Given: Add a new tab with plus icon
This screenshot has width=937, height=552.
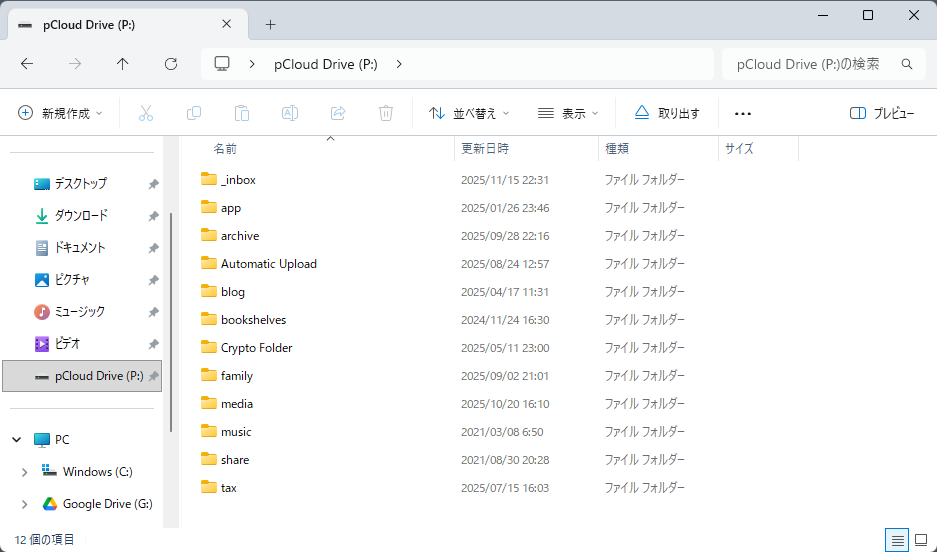Looking at the screenshot, I should [x=270, y=25].
